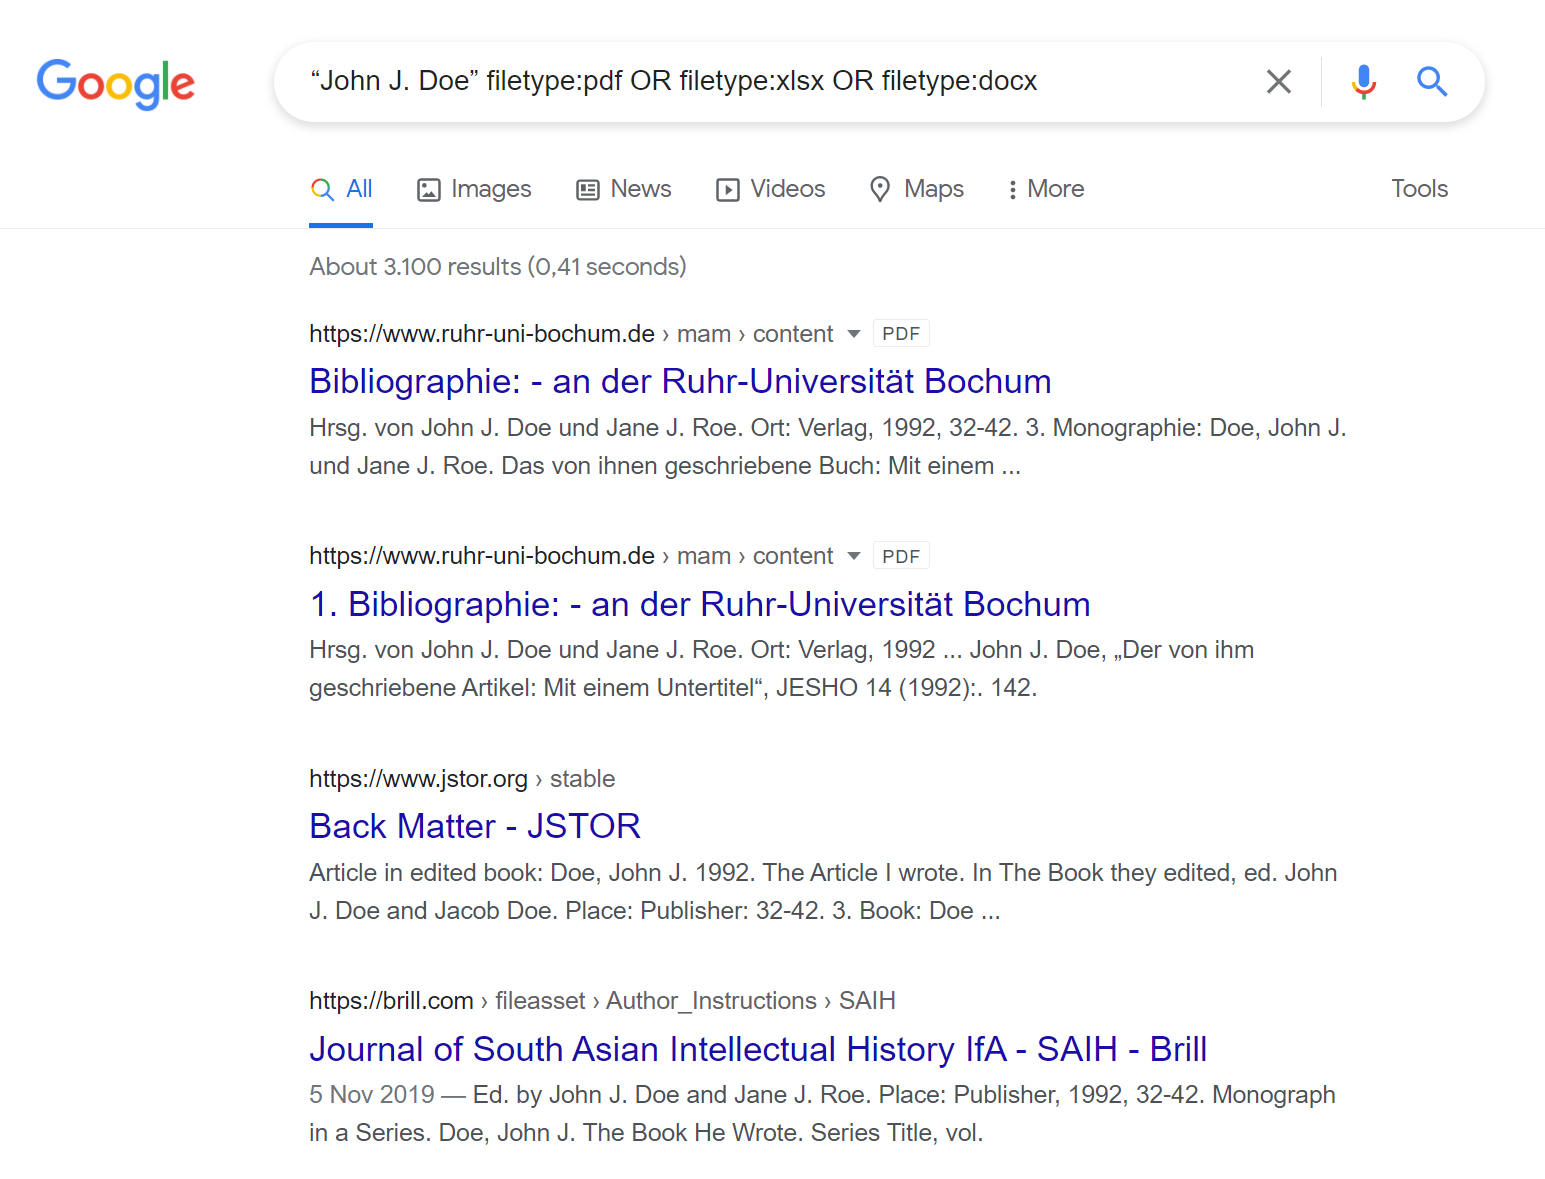Submit search with the magnifying glass icon

[1432, 81]
